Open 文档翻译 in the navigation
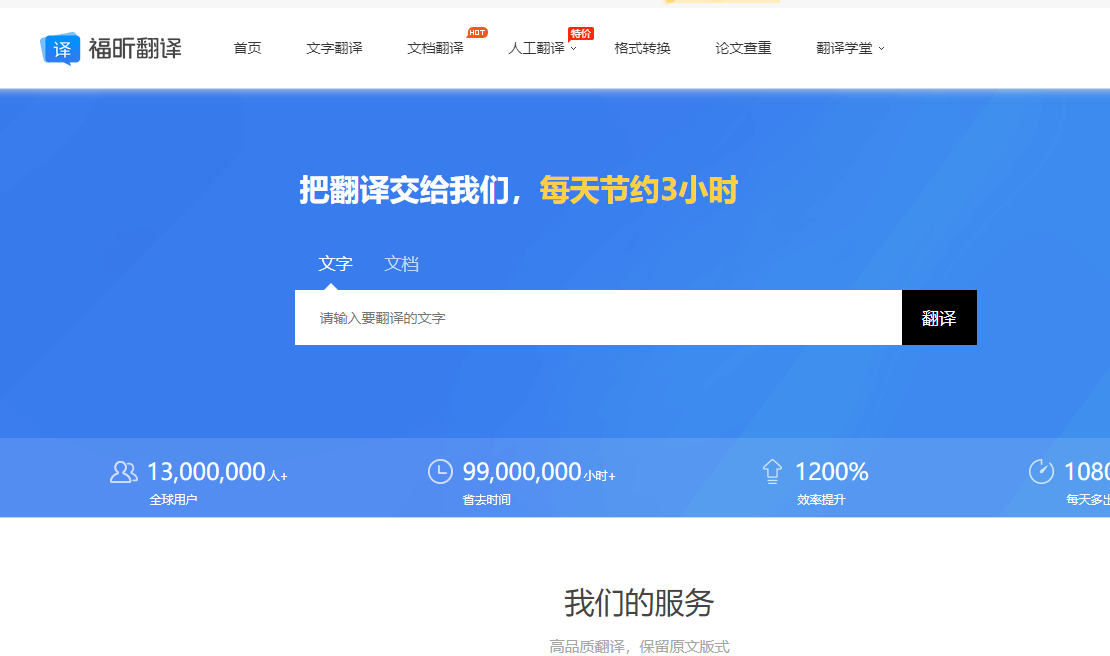 coord(435,48)
